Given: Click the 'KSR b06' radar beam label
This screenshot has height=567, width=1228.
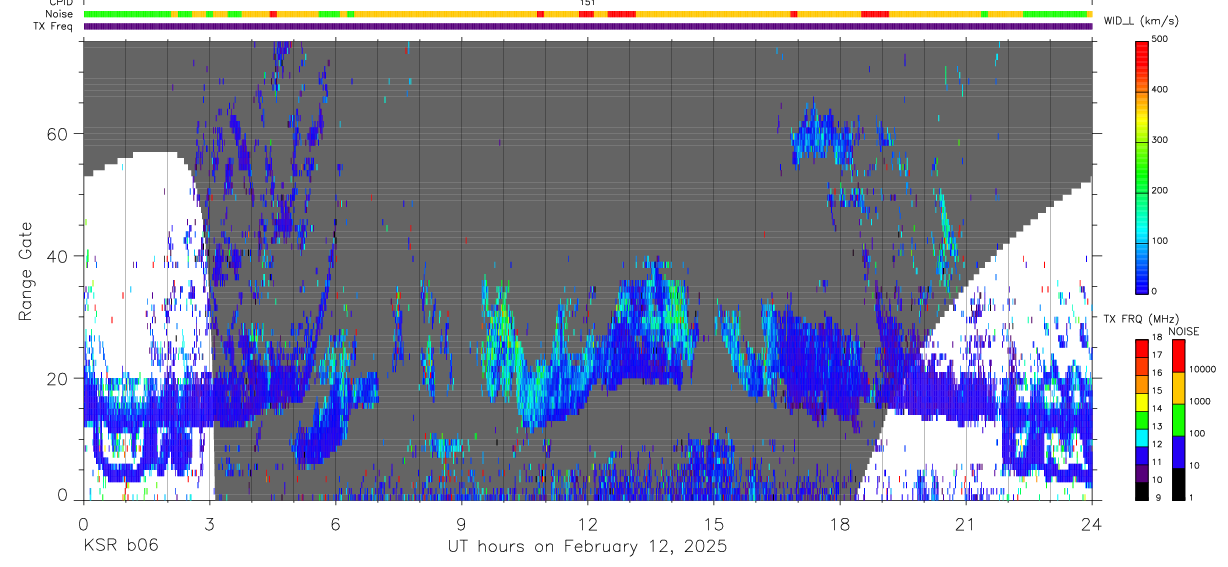Looking at the screenshot, I should point(120,546).
